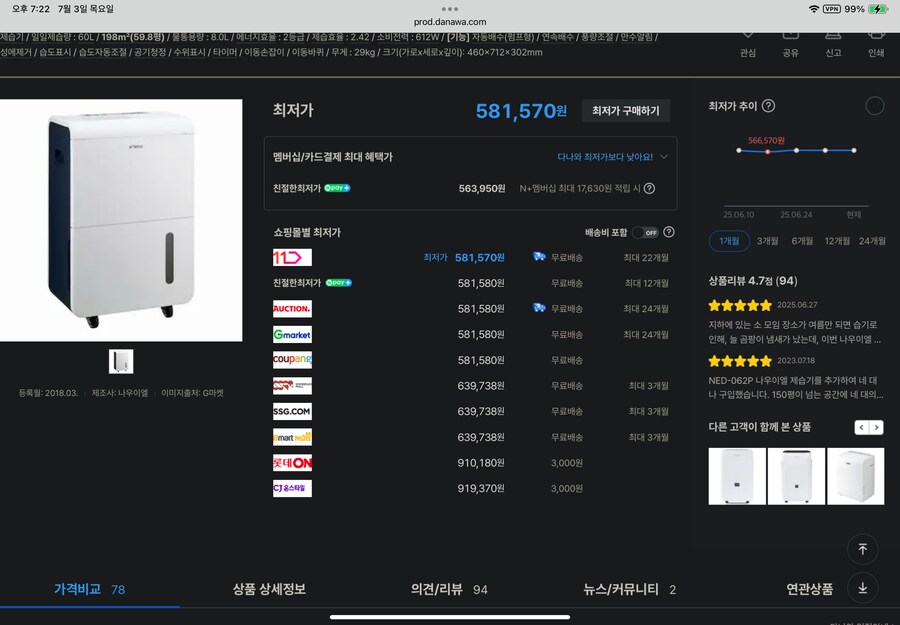
Task: Click the battery indicator in status bar
Action: click(878, 9)
